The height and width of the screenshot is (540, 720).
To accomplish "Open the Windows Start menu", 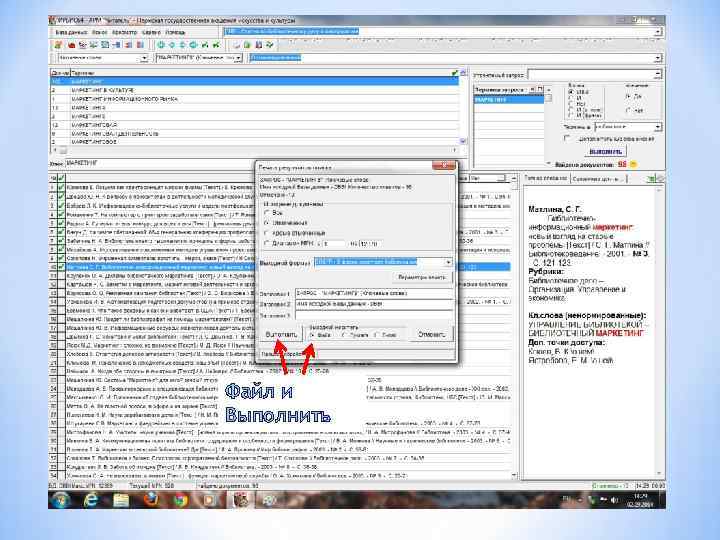I will pos(61,500).
